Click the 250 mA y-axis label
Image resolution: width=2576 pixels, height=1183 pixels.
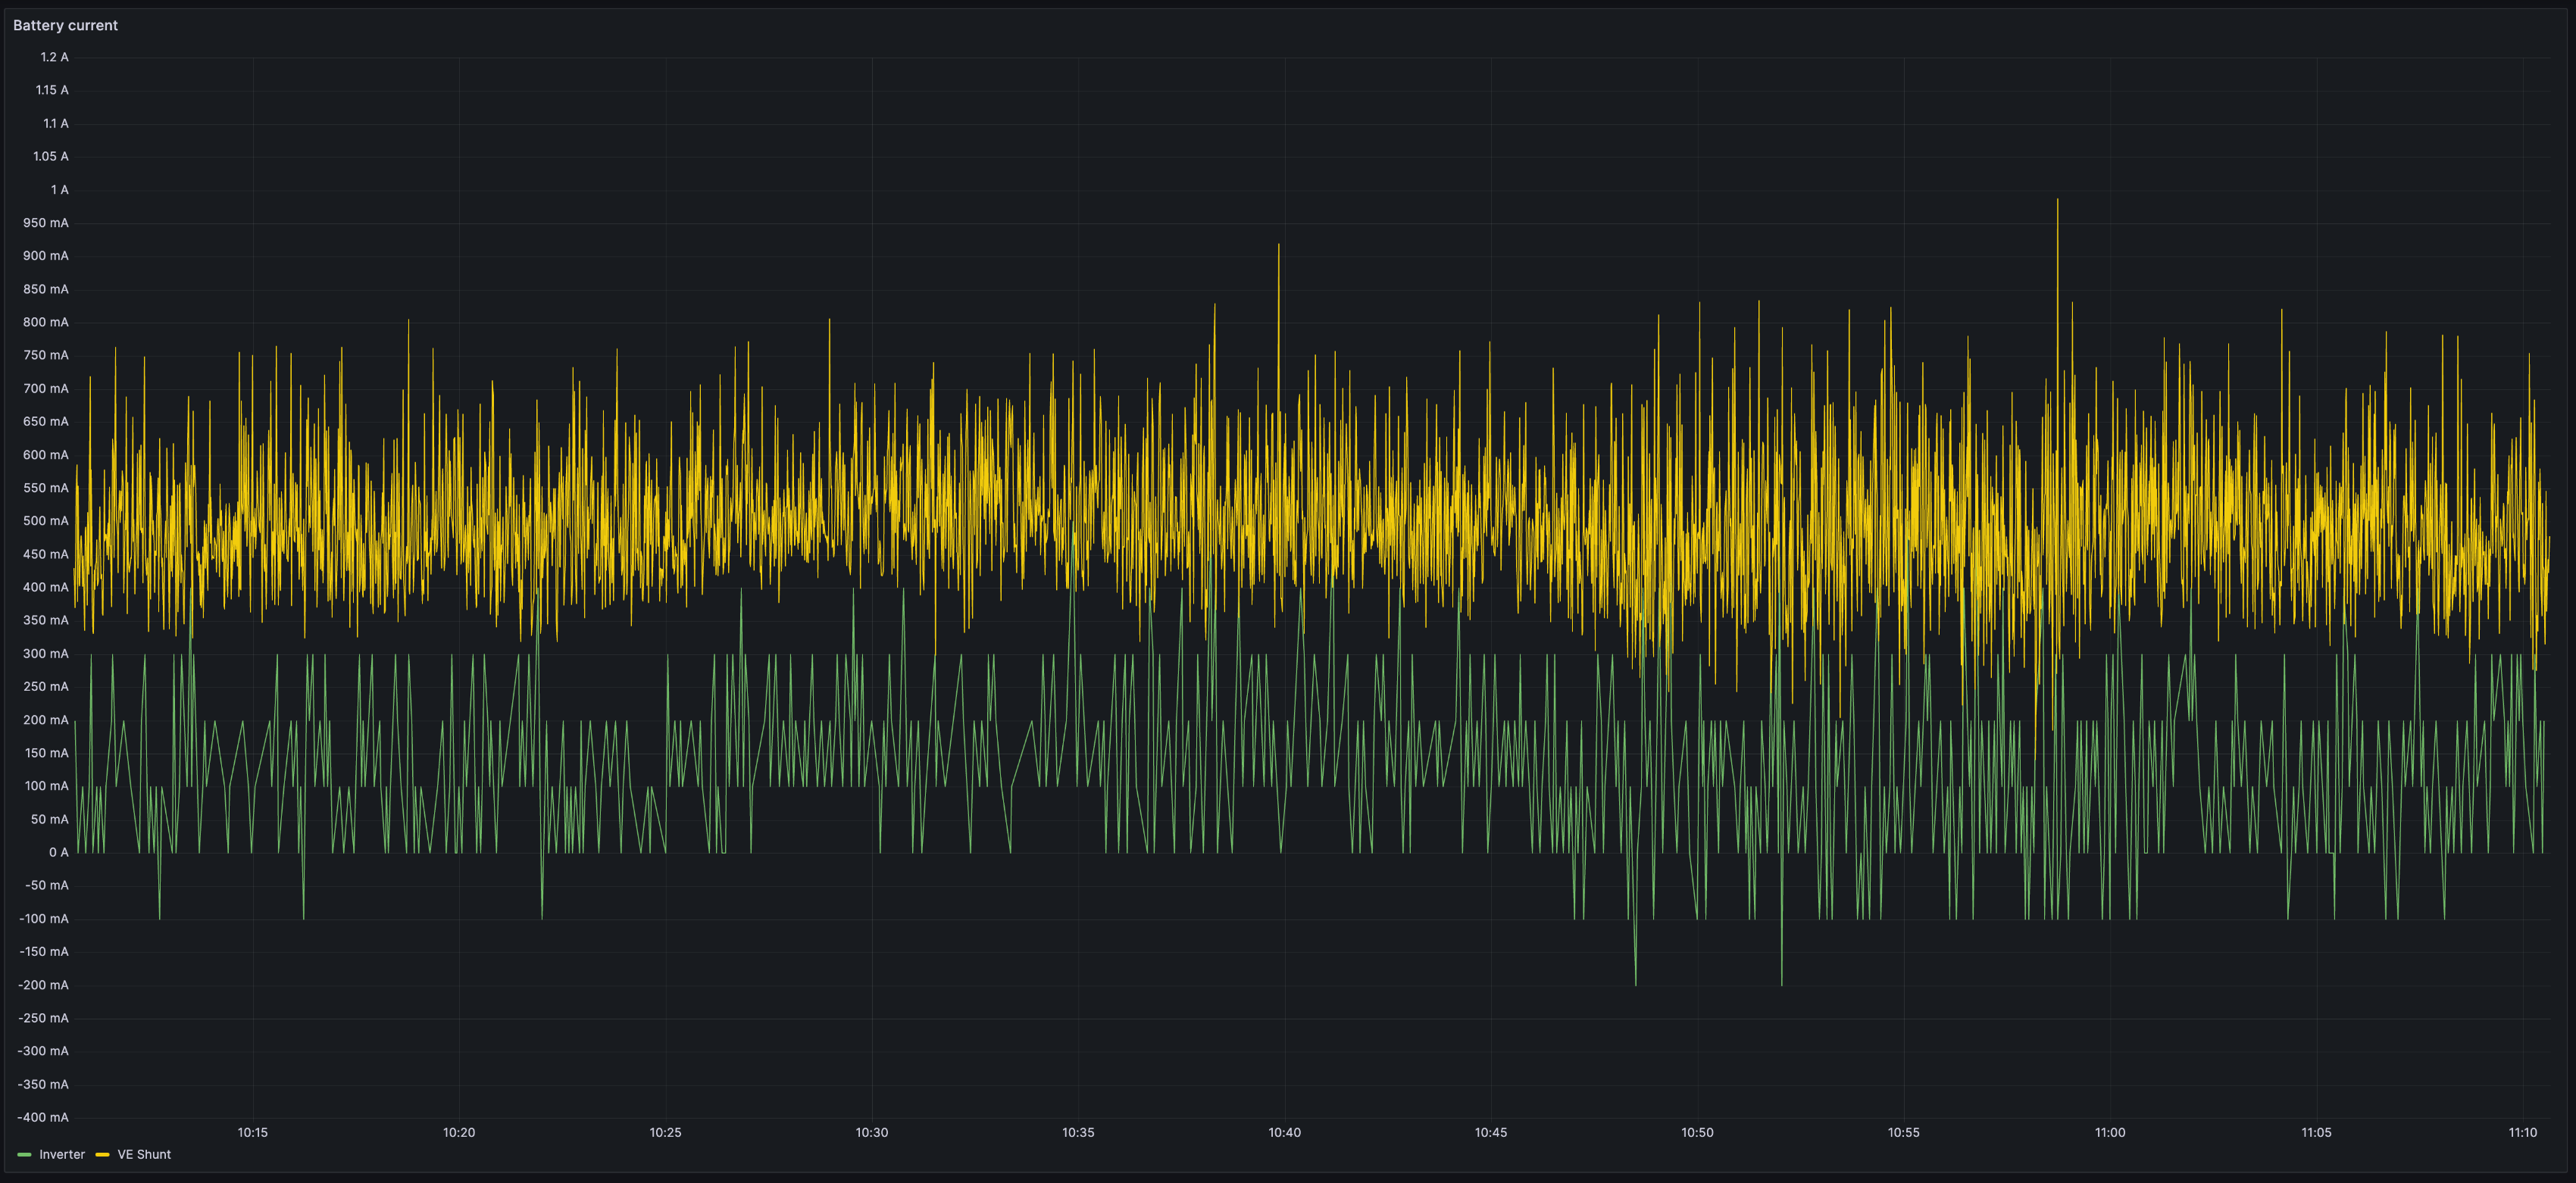click(46, 686)
